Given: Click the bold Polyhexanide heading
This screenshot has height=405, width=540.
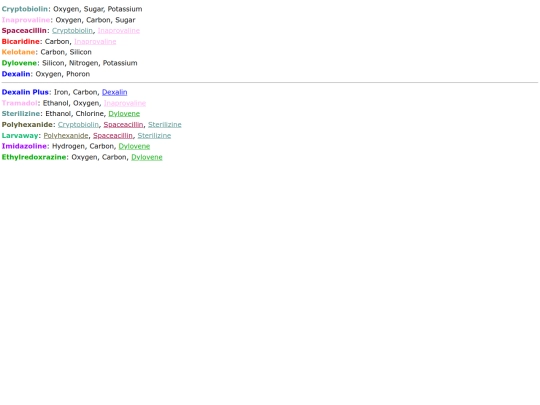Looking at the screenshot, I should (x=27, y=125).
